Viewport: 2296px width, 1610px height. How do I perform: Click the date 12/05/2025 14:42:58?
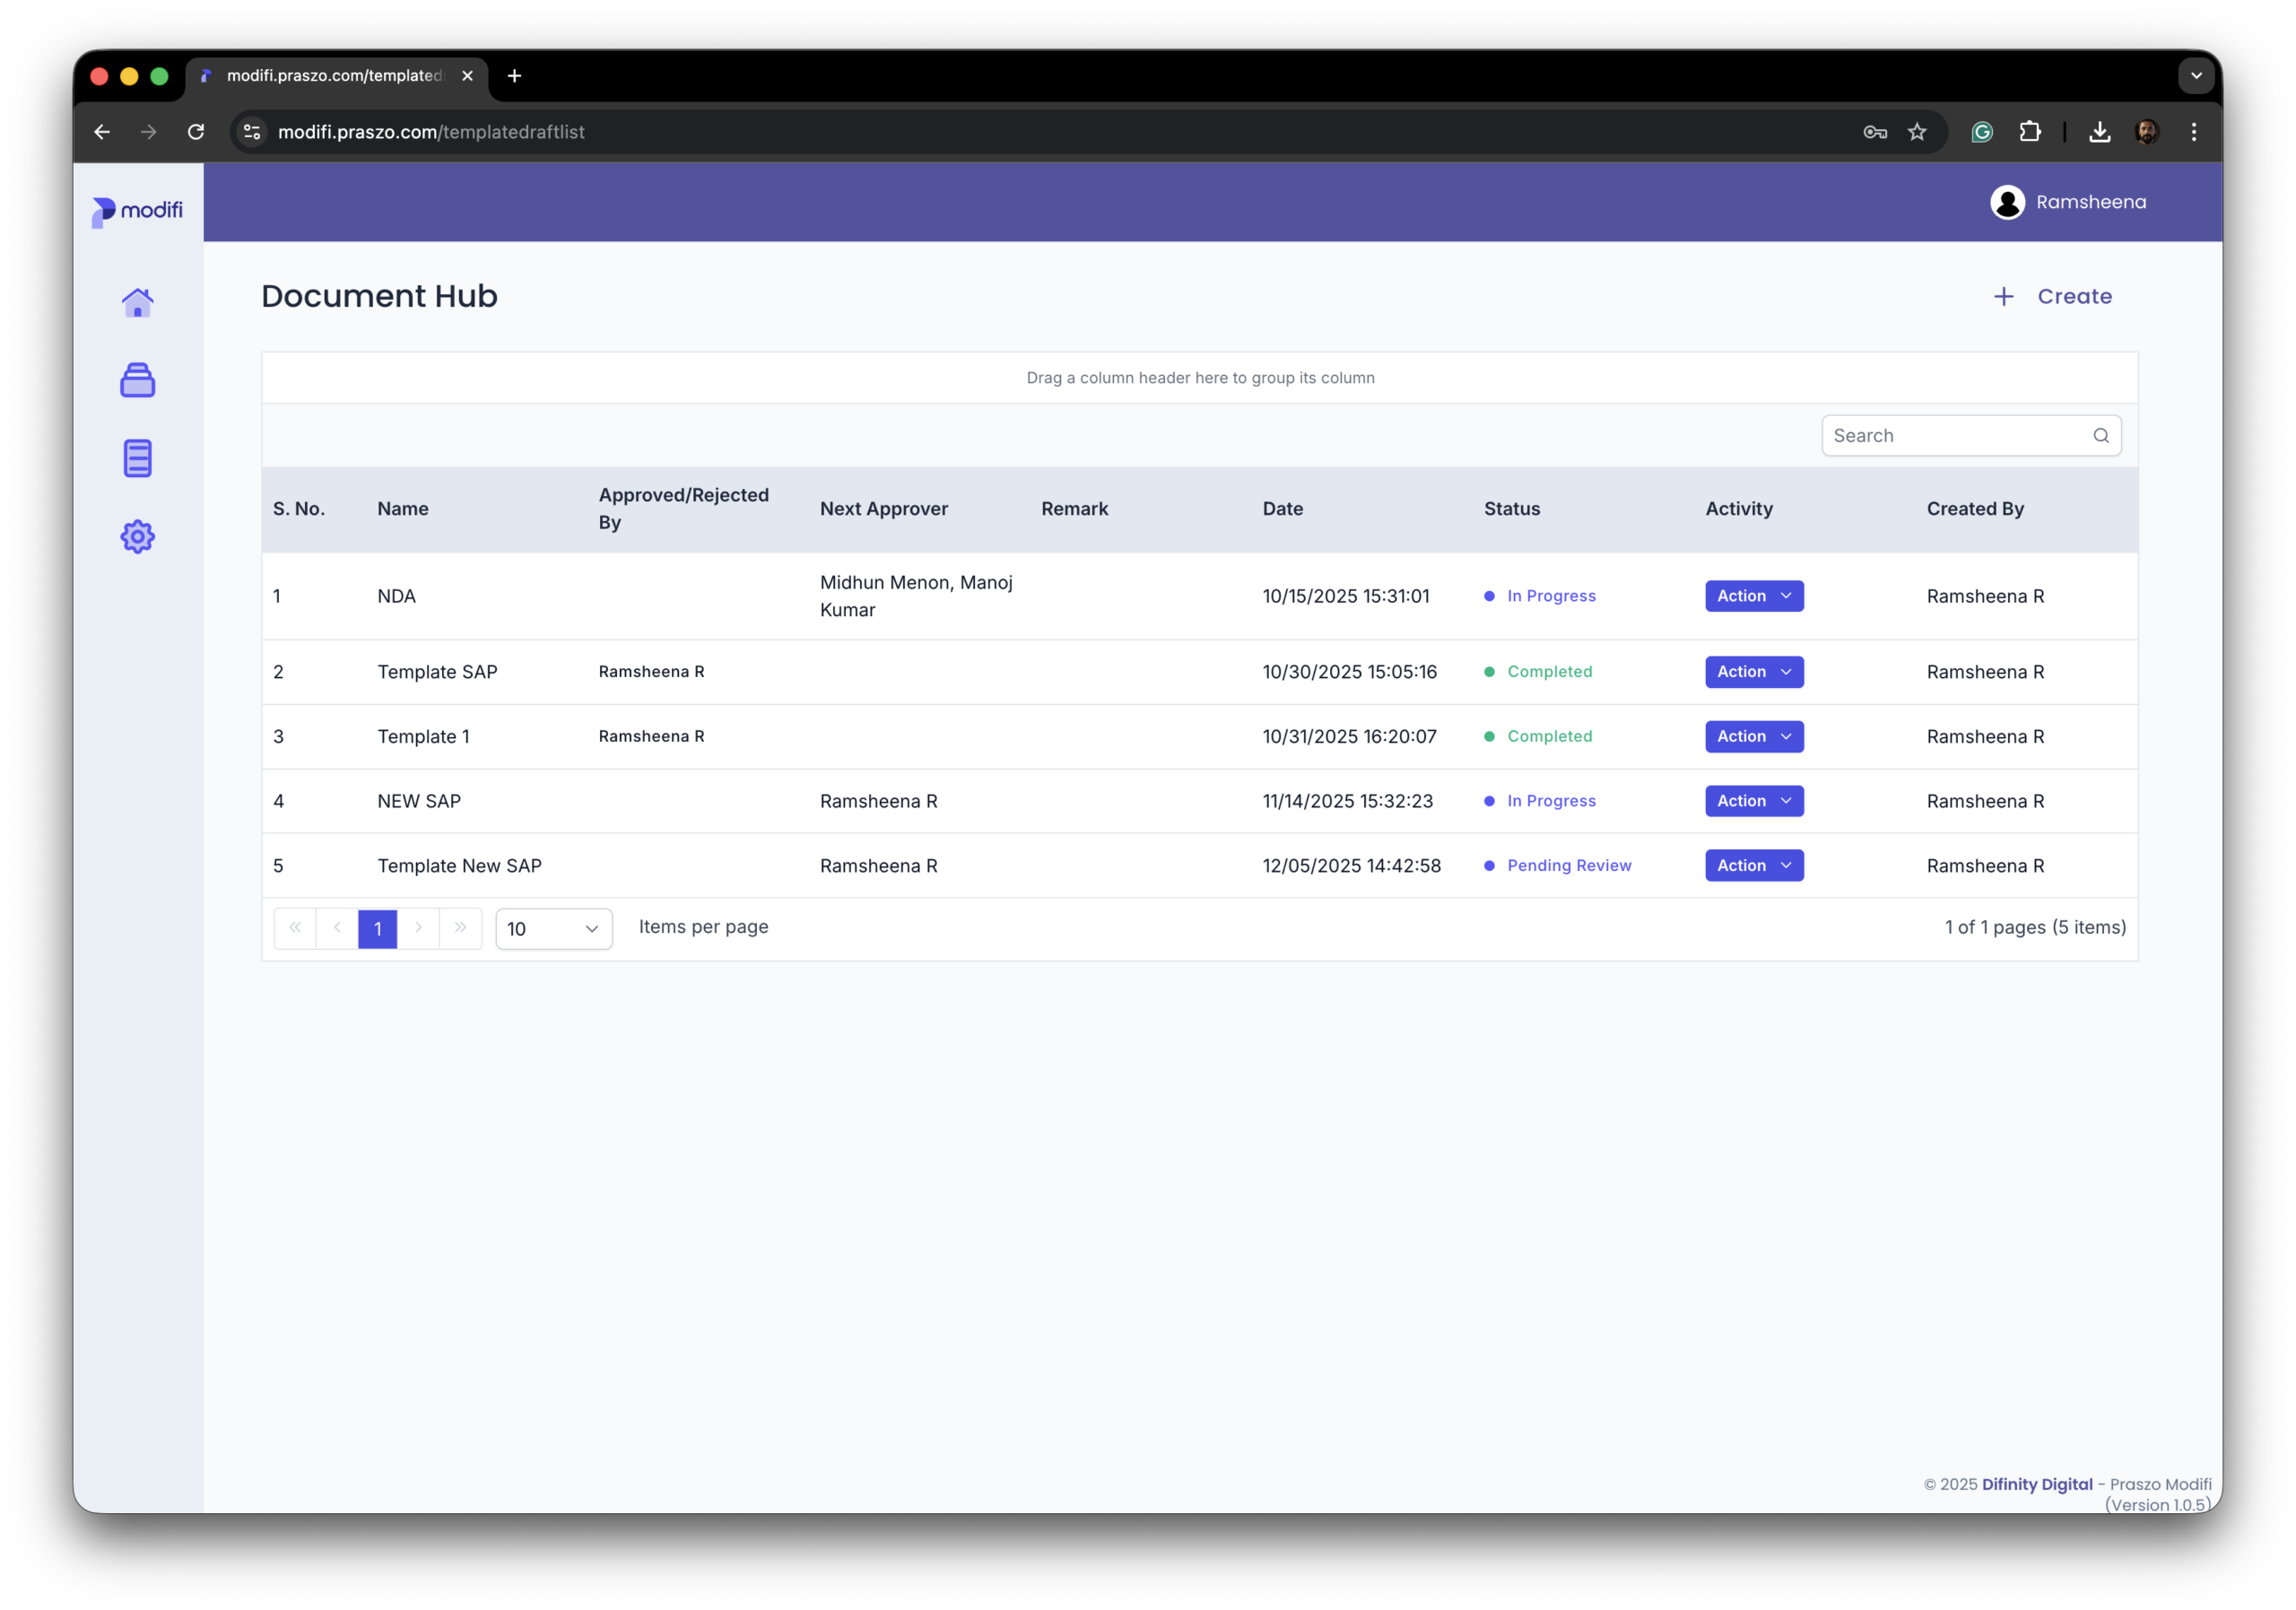point(1352,866)
